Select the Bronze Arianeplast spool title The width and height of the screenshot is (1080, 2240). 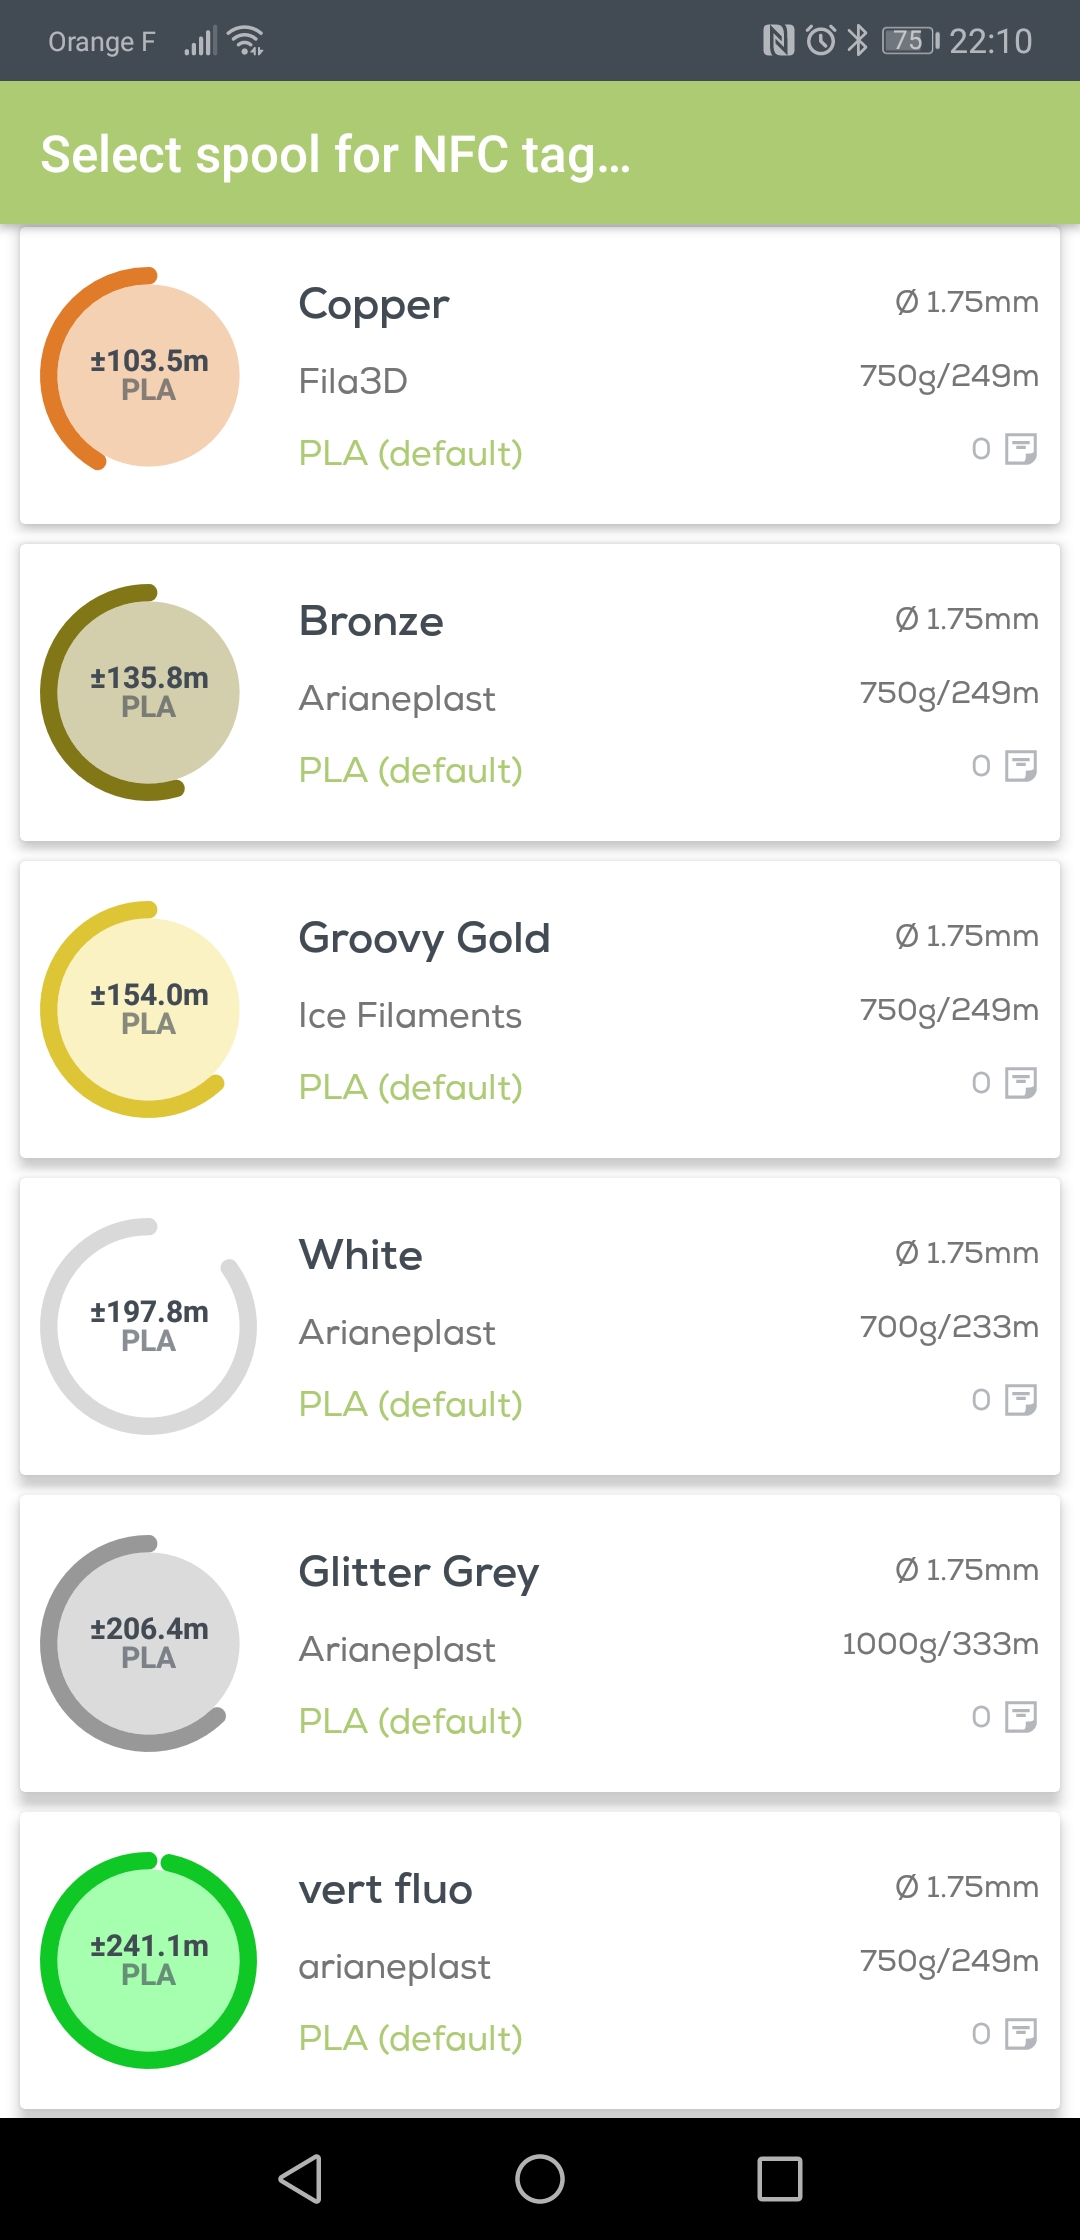pos(371,621)
